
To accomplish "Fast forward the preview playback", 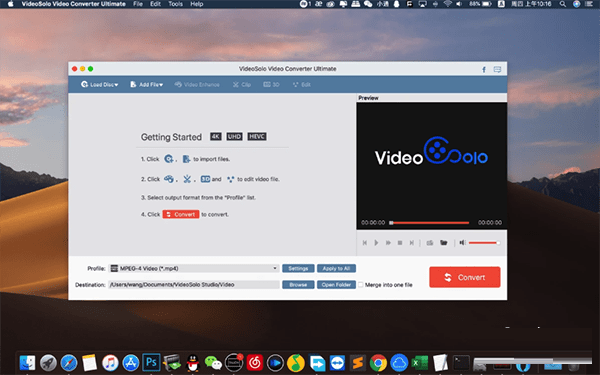I will pos(388,243).
